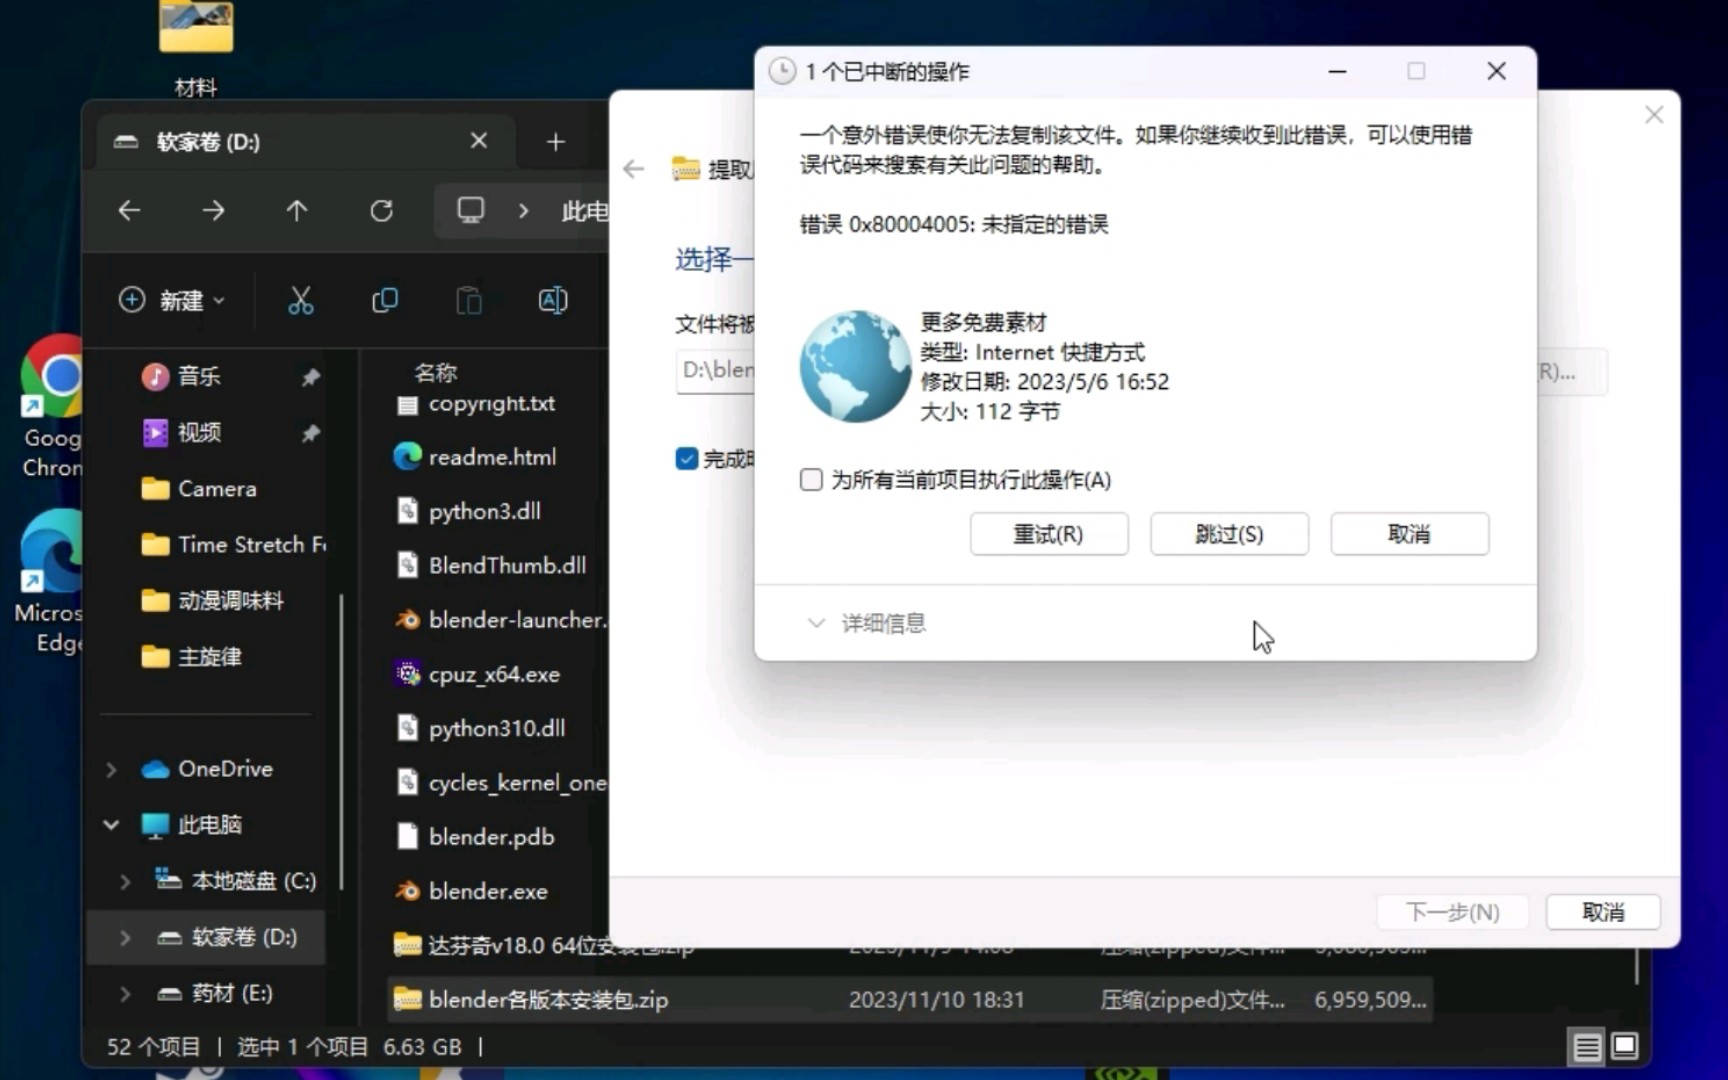Click the Copy icon in toolbar
This screenshot has height=1080, width=1728.
[384, 300]
